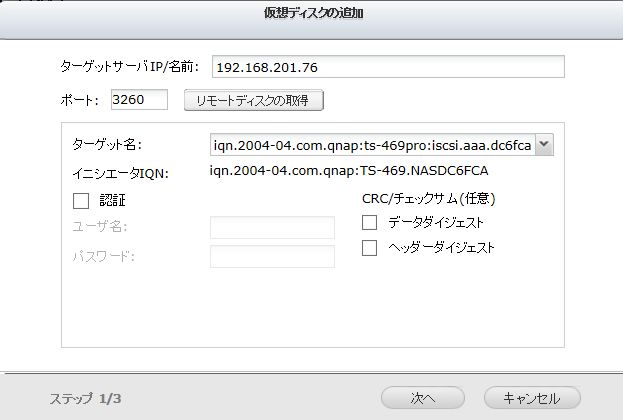Click the 仮想ディスクの追加 title bar
This screenshot has height=420, width=623.
(311, 15)
